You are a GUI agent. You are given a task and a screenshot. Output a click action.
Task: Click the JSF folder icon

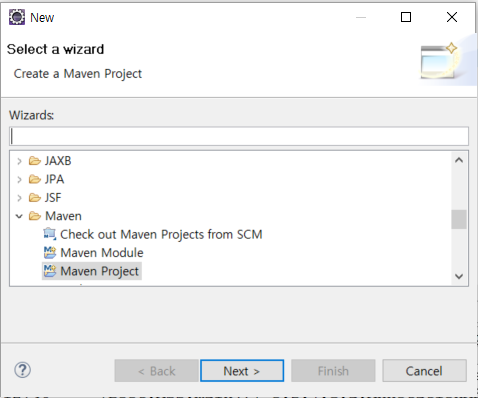tap(35, 198)
